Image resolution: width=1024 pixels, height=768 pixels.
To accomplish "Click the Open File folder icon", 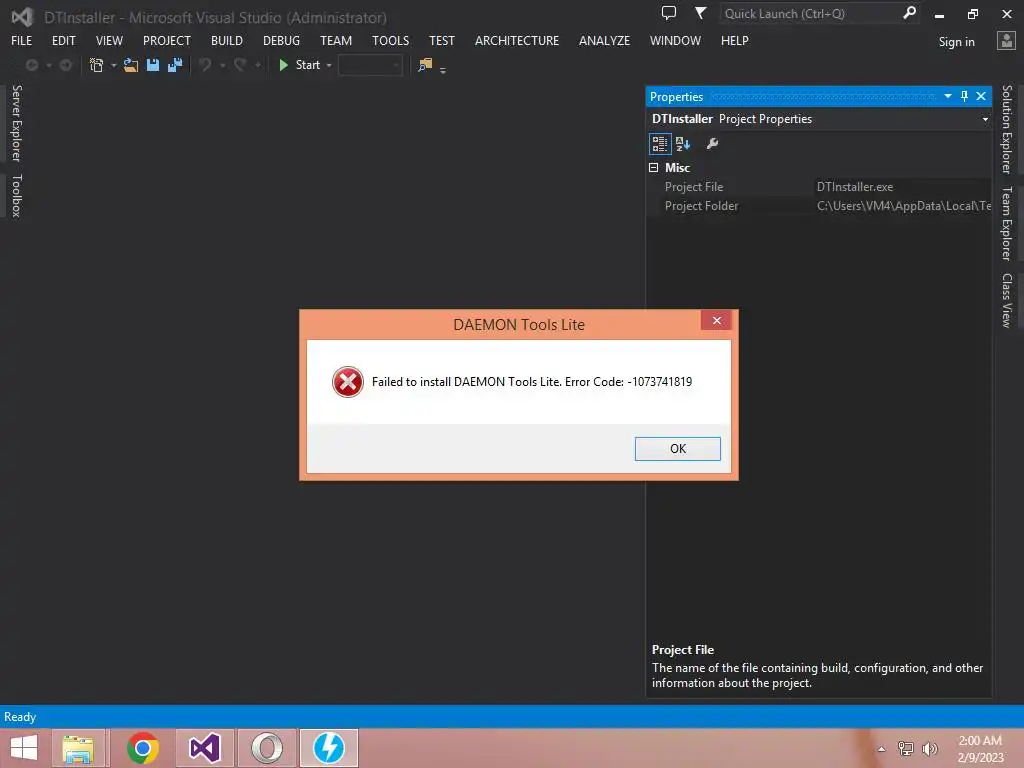I will coord(131,65).
